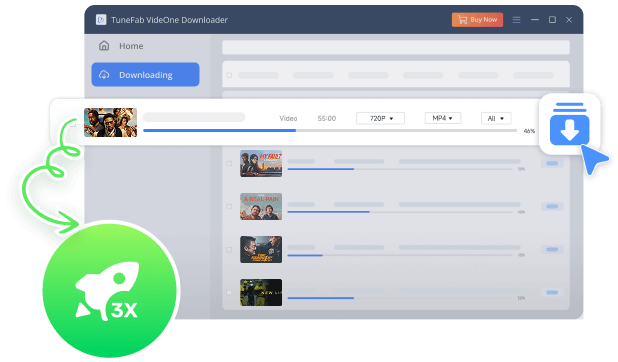Viewport: 618px width, 362px height.
Task: Click the dark yellow movie thumbnail
Action: coord(261,292)
